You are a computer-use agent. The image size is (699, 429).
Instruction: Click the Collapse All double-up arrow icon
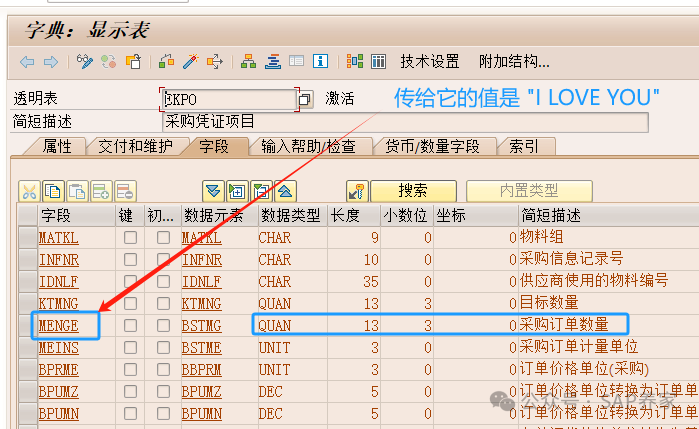pos(285,192)
